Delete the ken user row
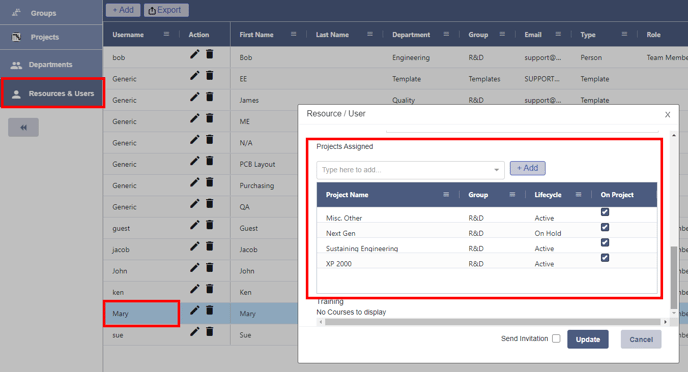This screenshot has width=688, height=372. 210,289
